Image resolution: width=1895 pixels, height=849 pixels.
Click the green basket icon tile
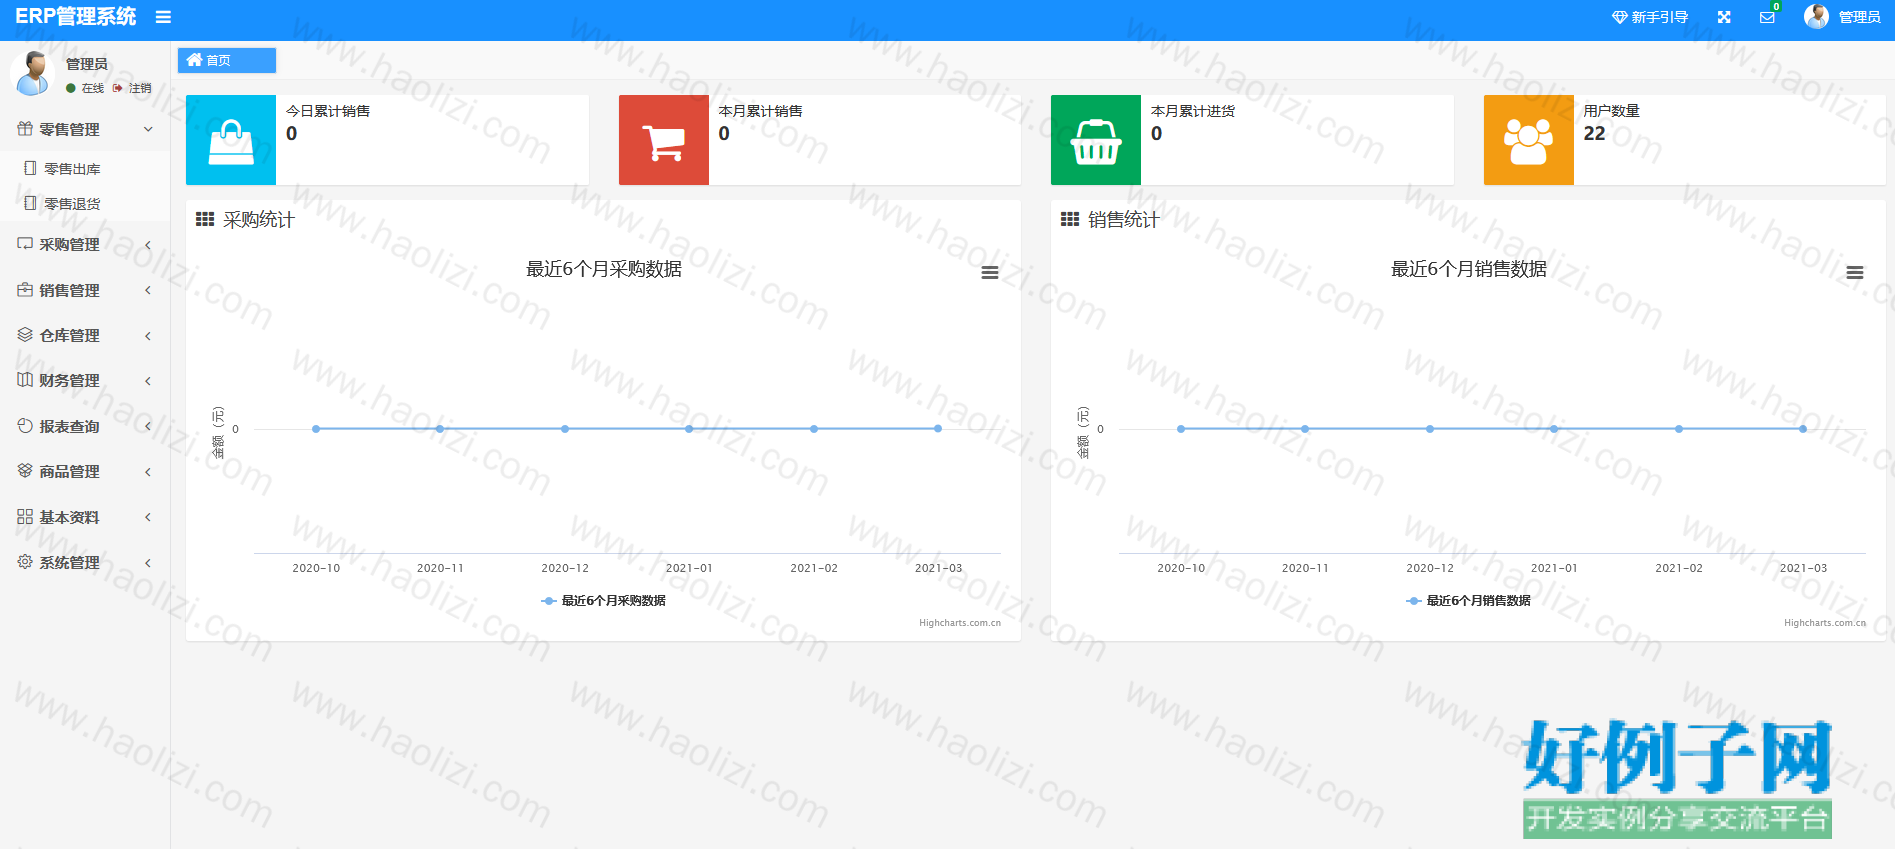pyautogui.click(x=1096, y=140)
